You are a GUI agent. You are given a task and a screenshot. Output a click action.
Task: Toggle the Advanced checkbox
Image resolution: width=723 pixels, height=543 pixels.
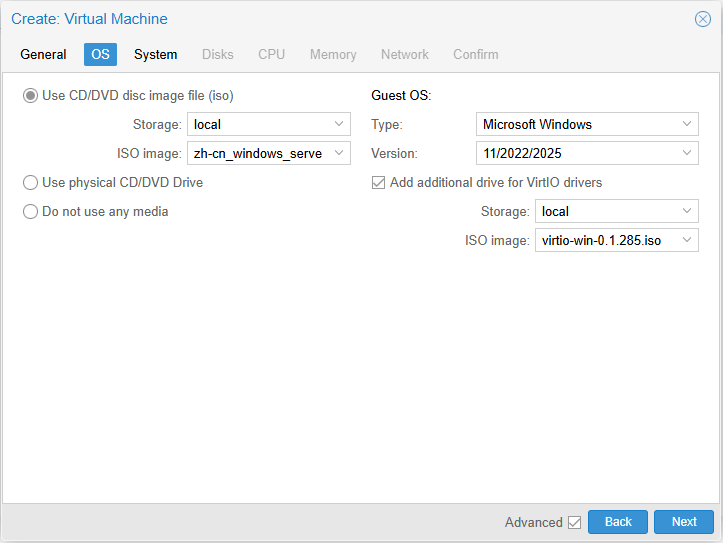coord(574,522)
